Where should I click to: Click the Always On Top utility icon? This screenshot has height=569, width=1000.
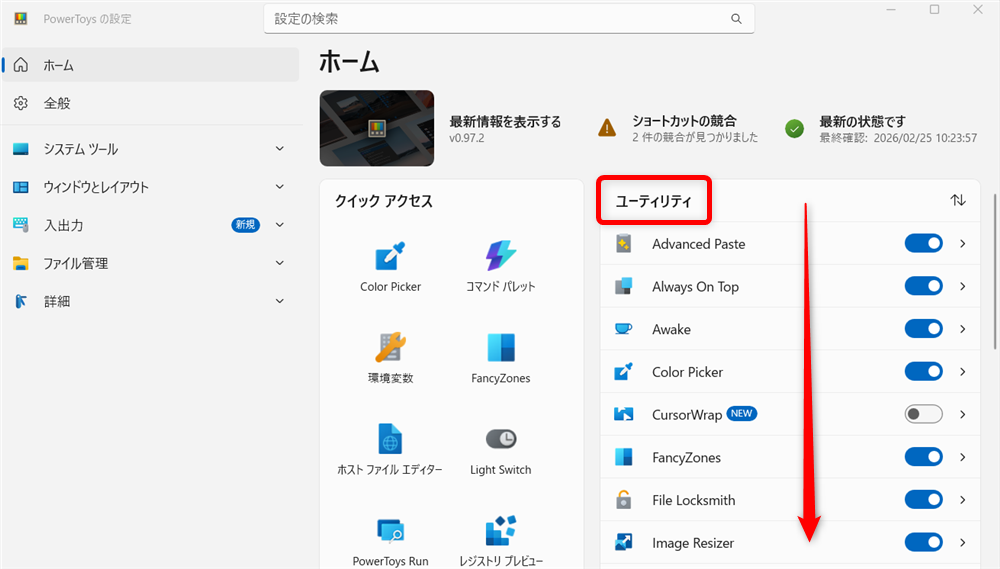click(x=623, y=286)
